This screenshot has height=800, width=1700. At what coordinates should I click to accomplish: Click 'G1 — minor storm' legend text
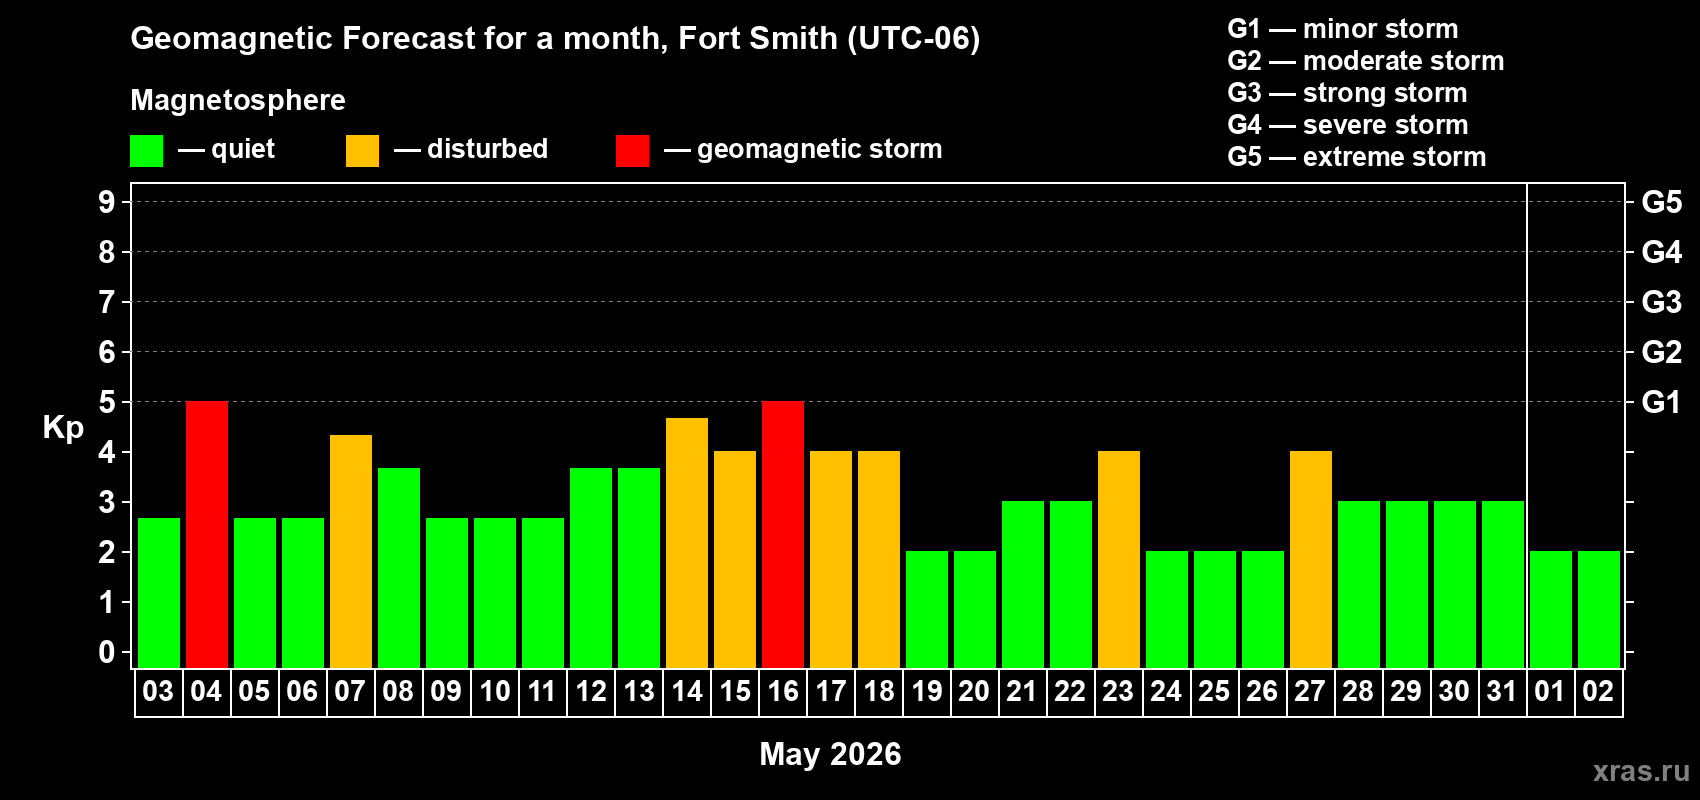click(1343, 29)
